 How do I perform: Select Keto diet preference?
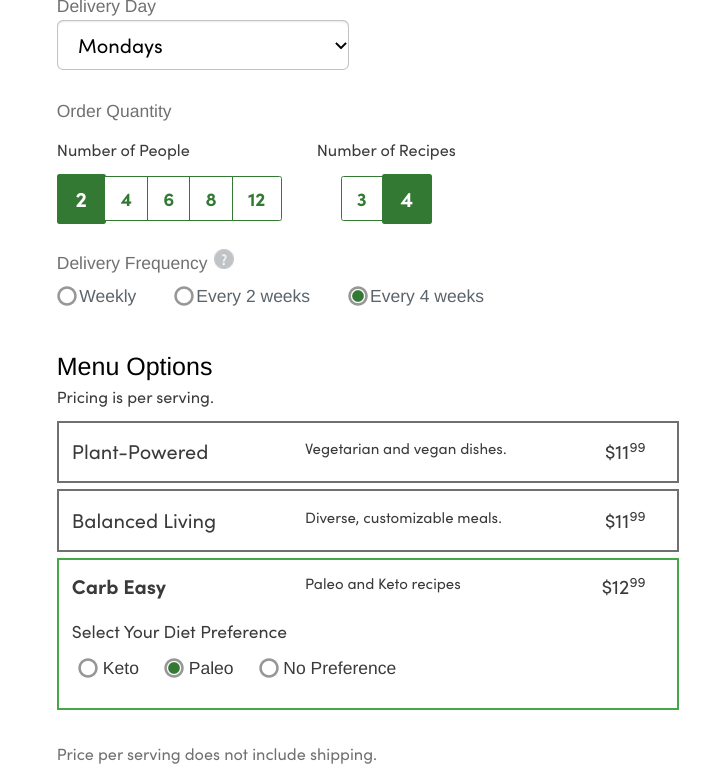coord(88,669)
